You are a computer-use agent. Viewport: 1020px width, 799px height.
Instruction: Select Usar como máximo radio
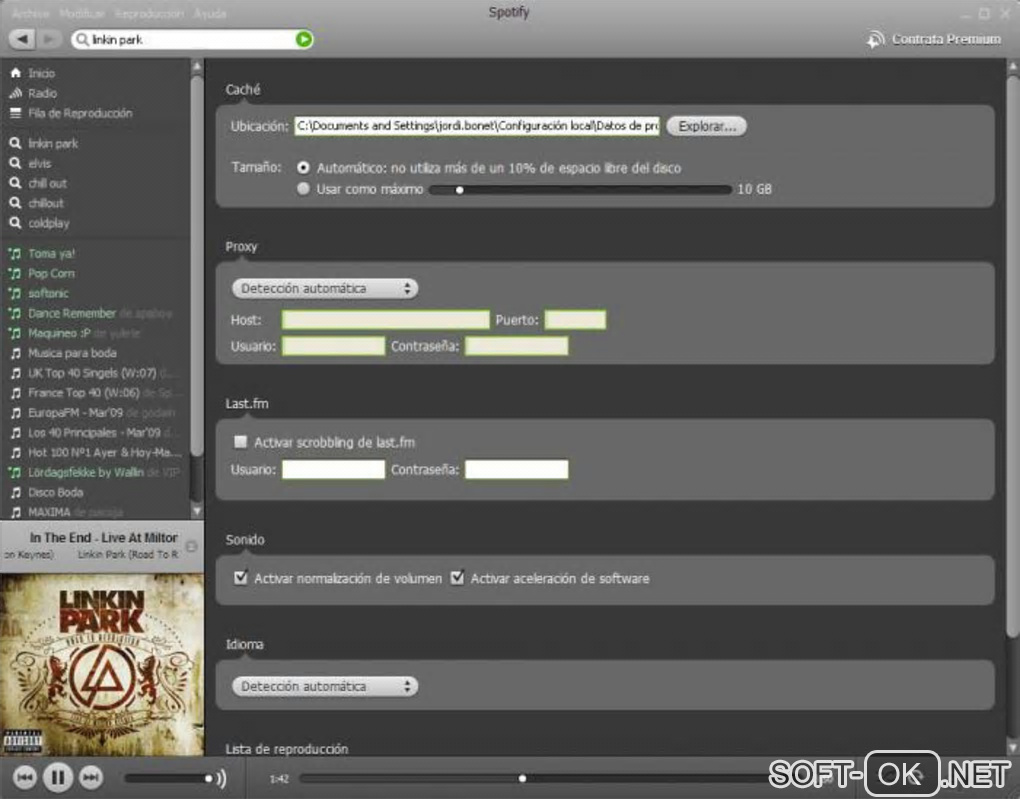coord(303,189)
